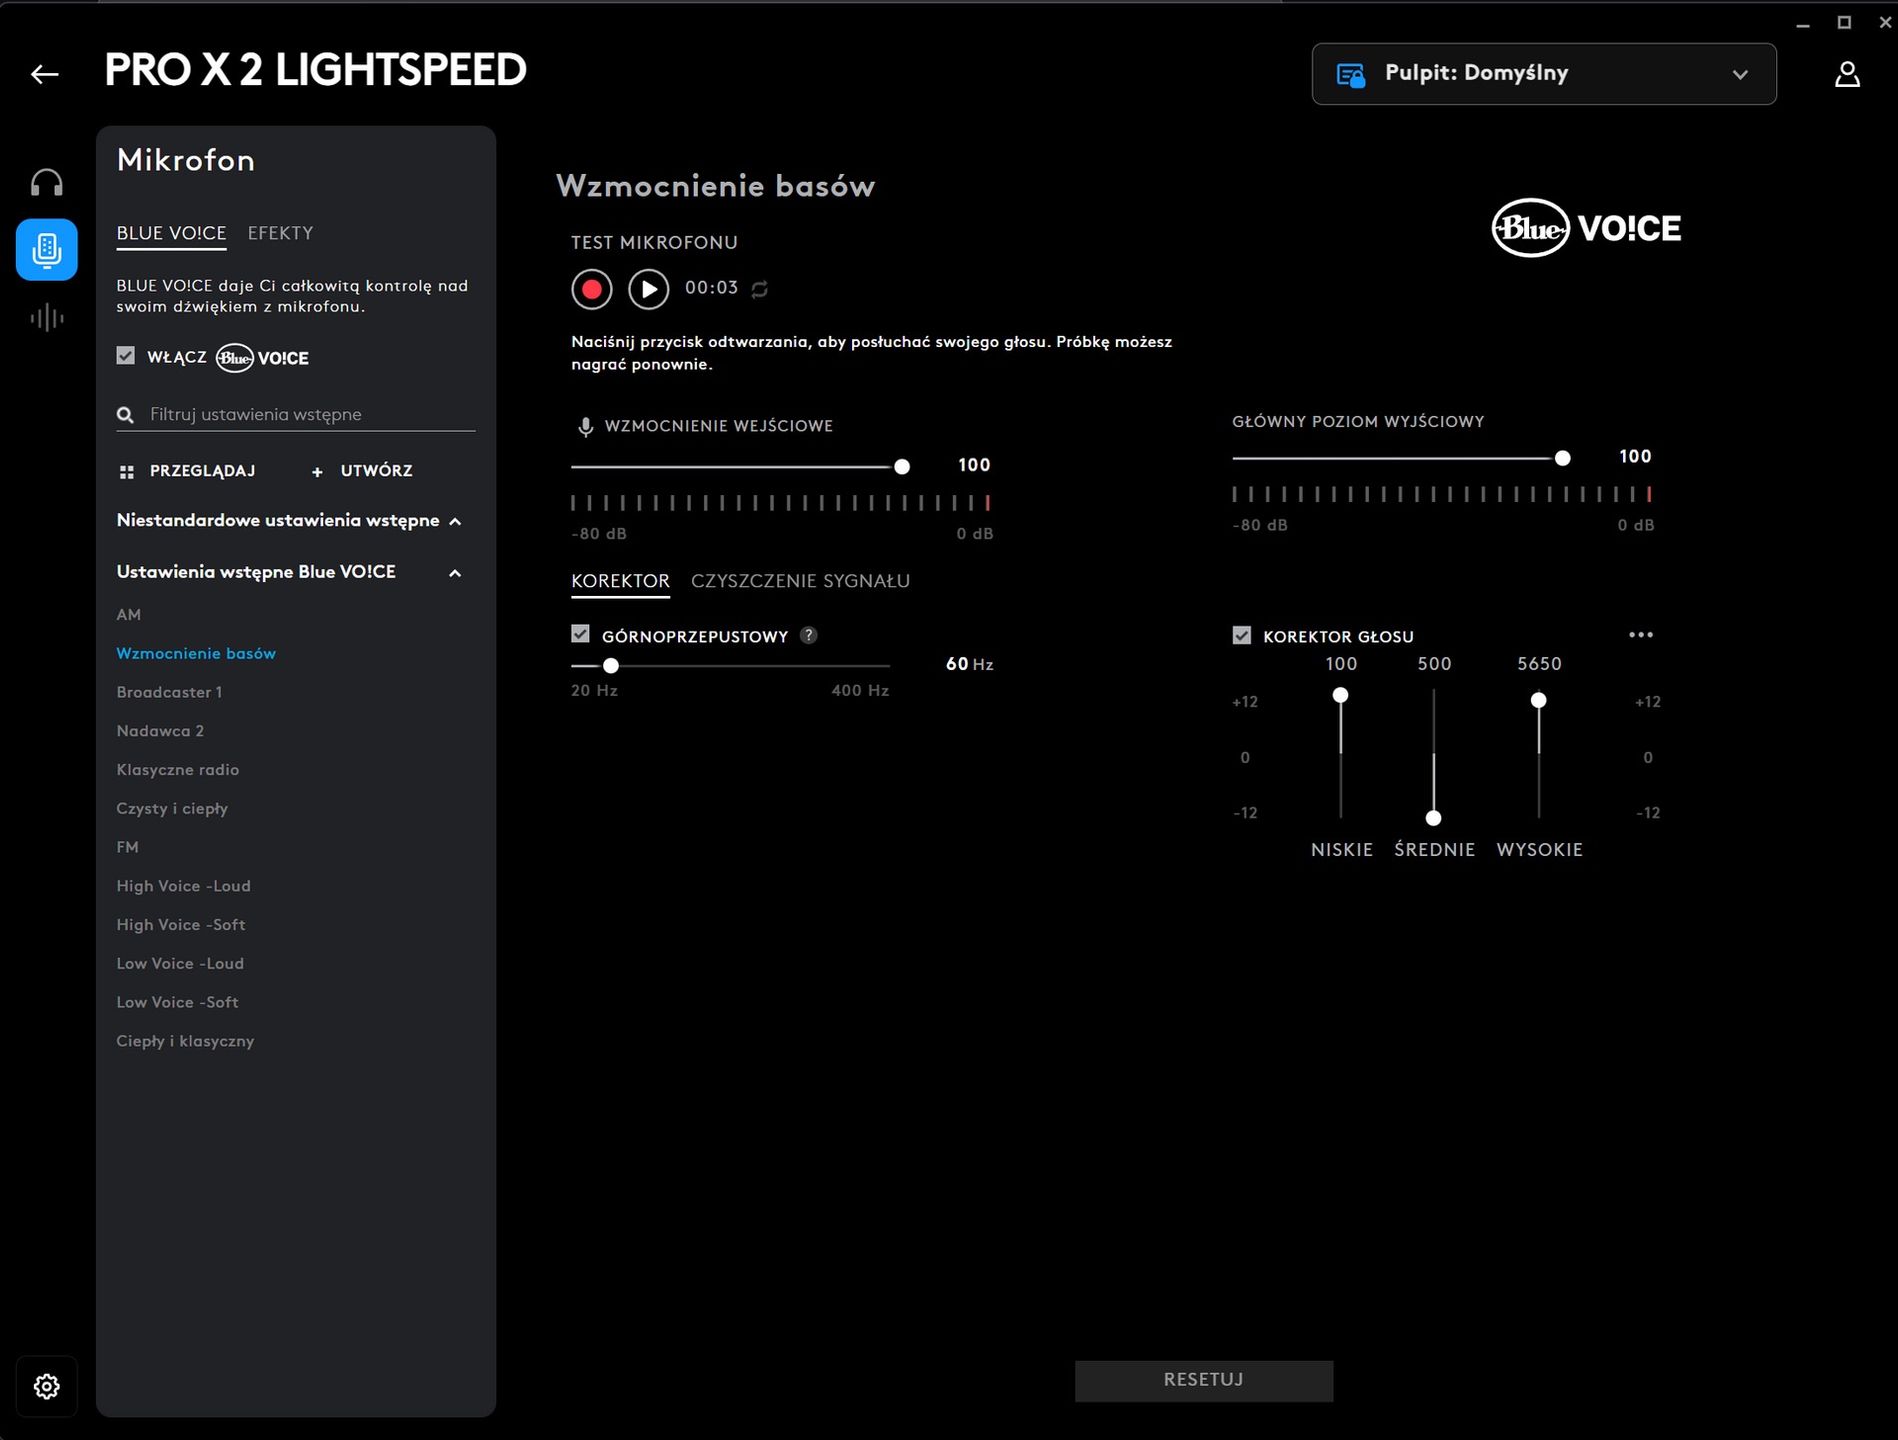This screenshot has width=1898, height=1440.
Task: Show help for the high-pass filter
Action: tap(809, 635)
